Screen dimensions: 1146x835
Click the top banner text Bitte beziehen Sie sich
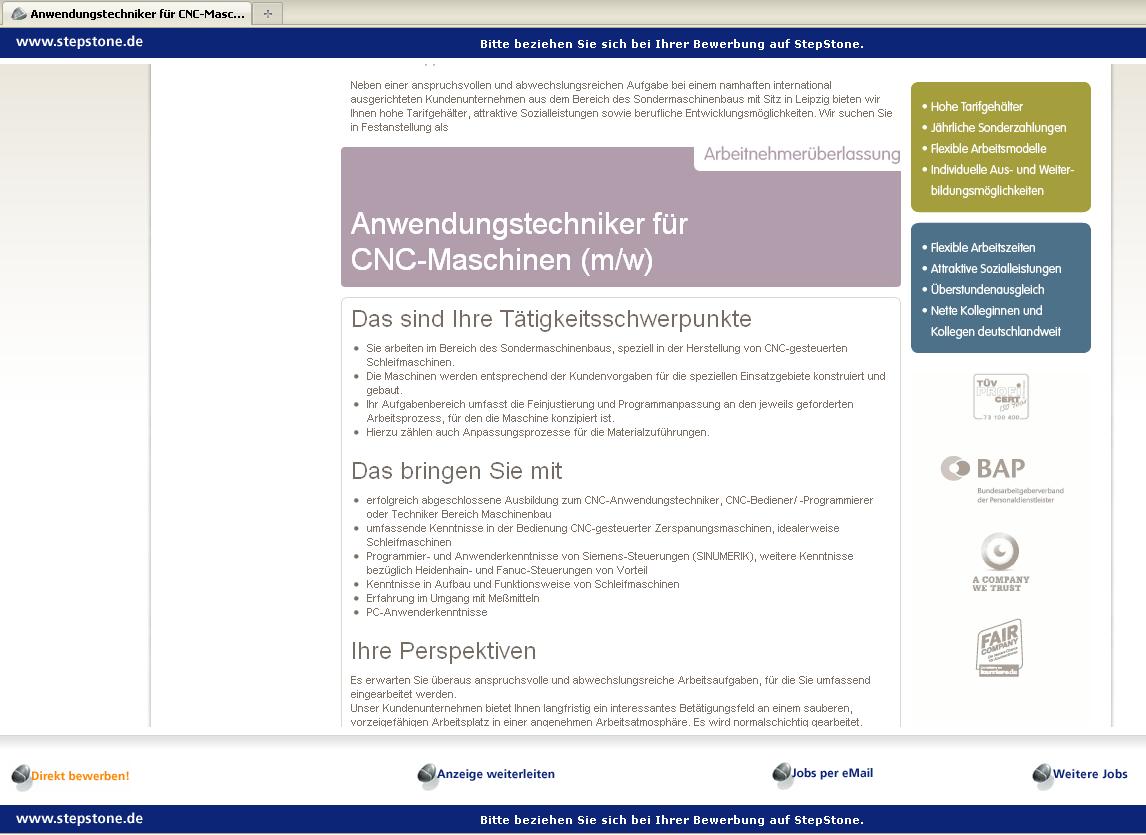[x=672, y=44]
